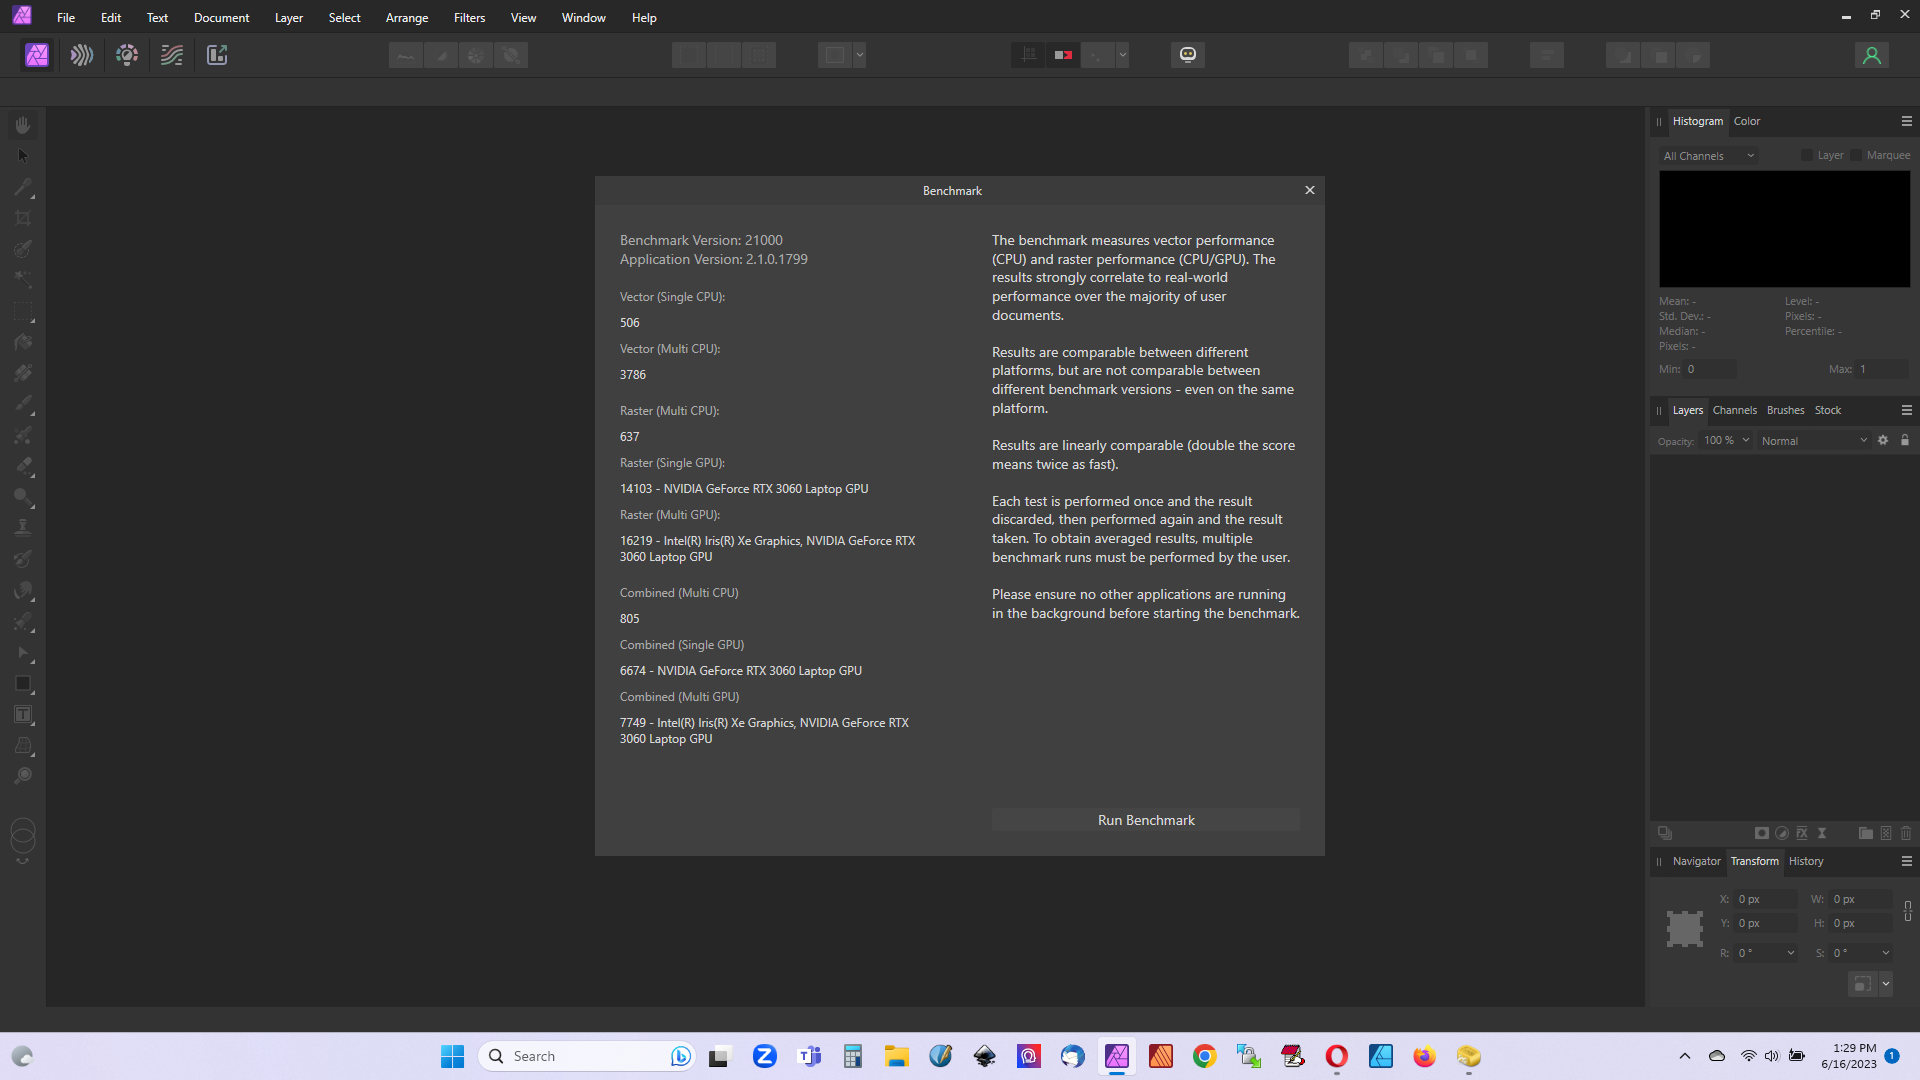
Task: Click the Auto White Balance icon
Action: point(511,55)
